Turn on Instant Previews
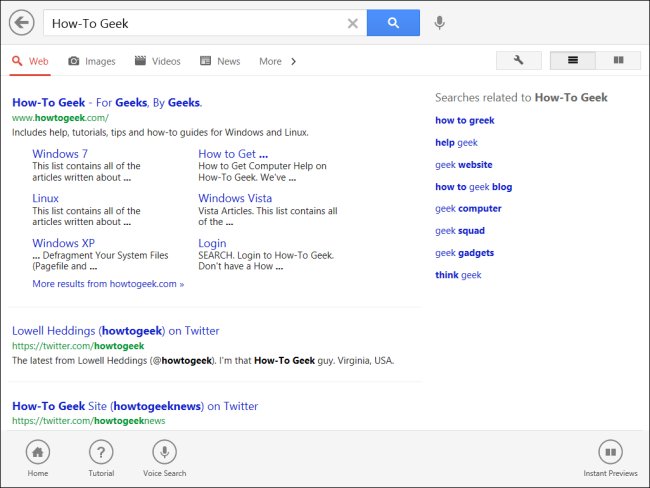Viewport: 650px width, 488px height. pos(610,458)
